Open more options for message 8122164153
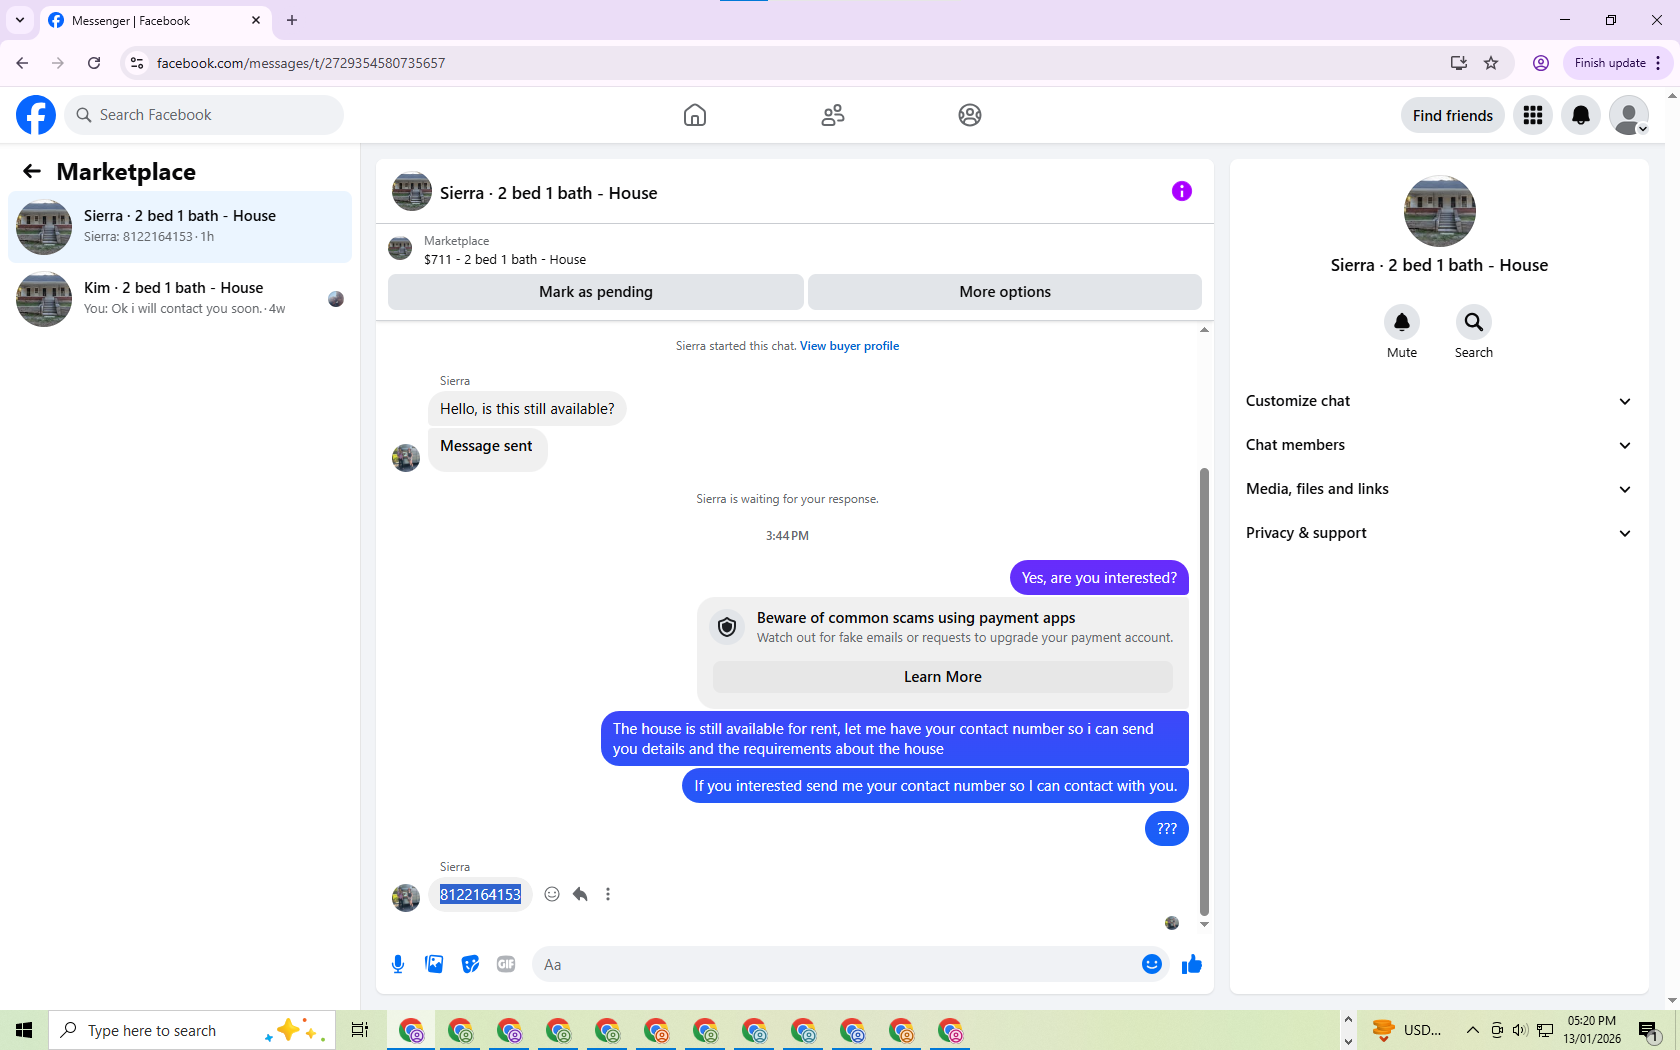1680x1050 pixels. (608, 894)
